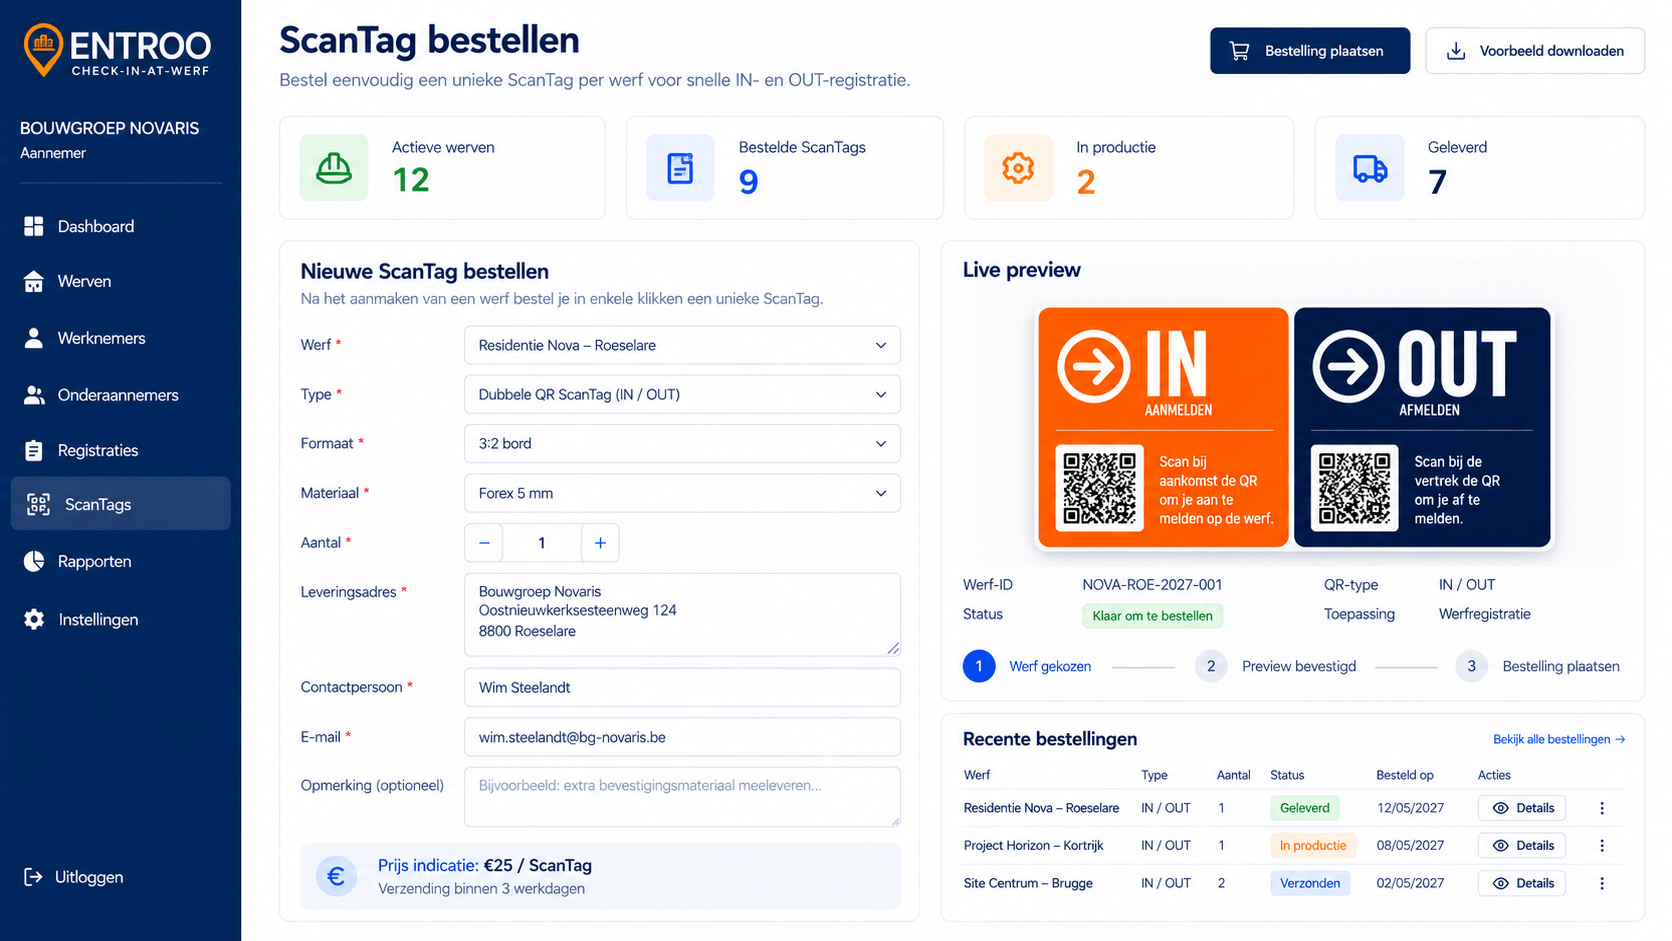1672x941 pixels.
Task: Go to Werven in the sidebar
Action: pos(120,282)
